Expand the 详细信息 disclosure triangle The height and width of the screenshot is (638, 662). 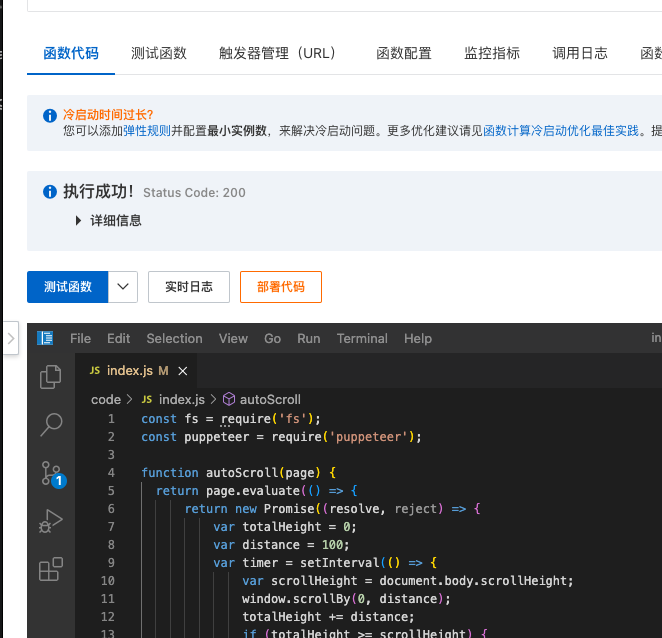click(x=78, y=220)
